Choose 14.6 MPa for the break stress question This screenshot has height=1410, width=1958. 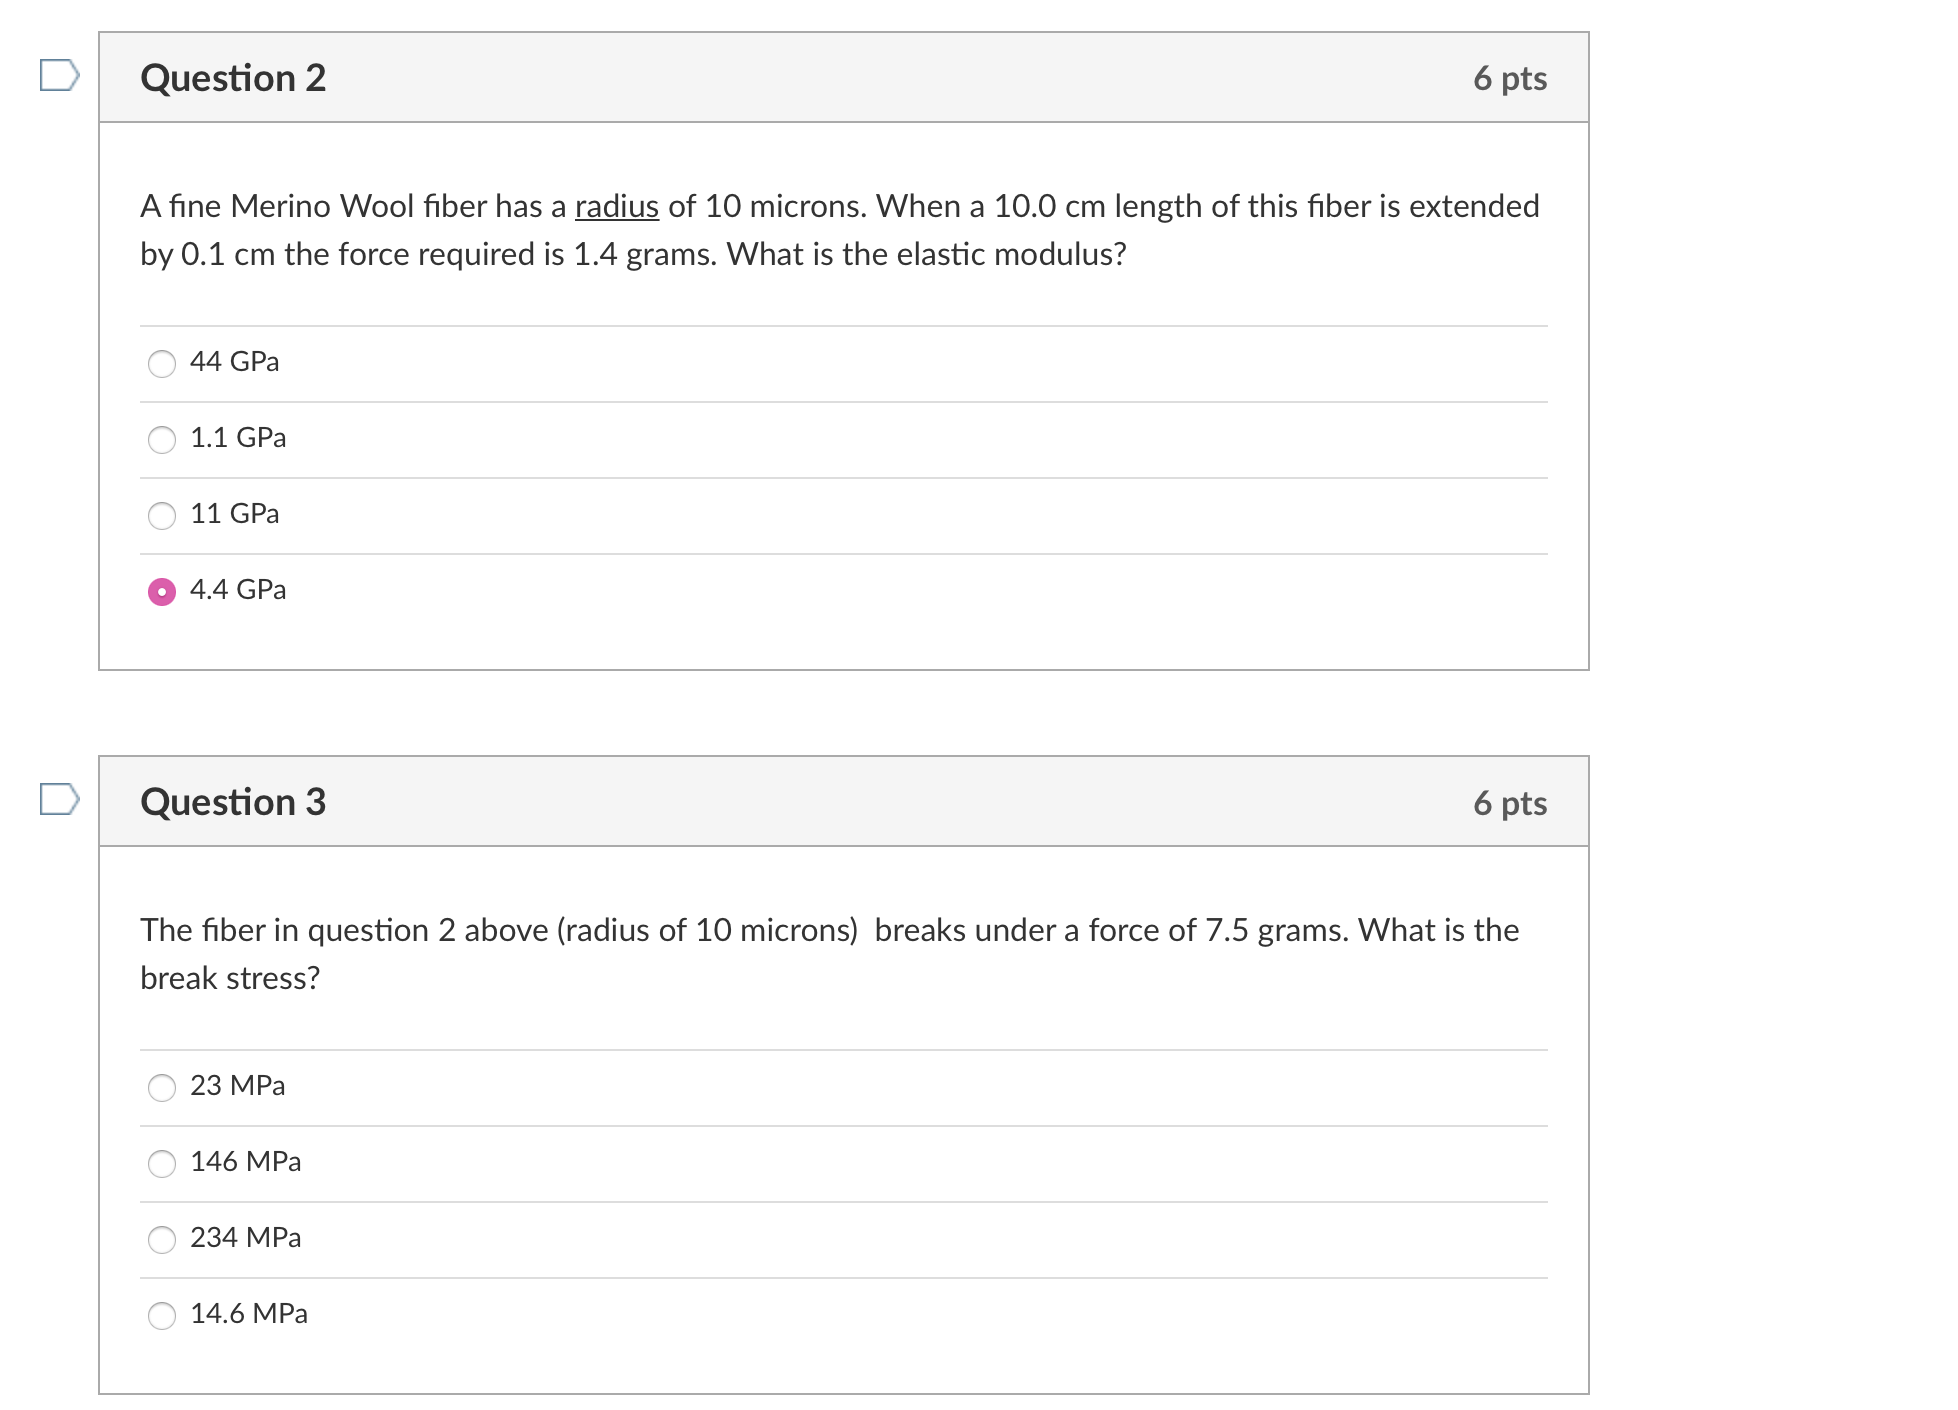[162, 1316]
